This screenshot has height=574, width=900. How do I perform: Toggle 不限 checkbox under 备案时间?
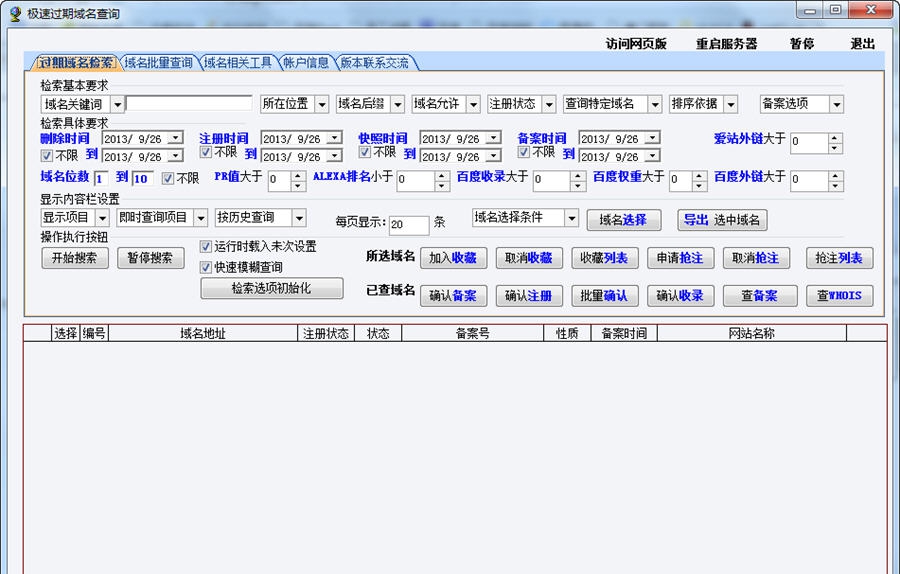point(523,152)
